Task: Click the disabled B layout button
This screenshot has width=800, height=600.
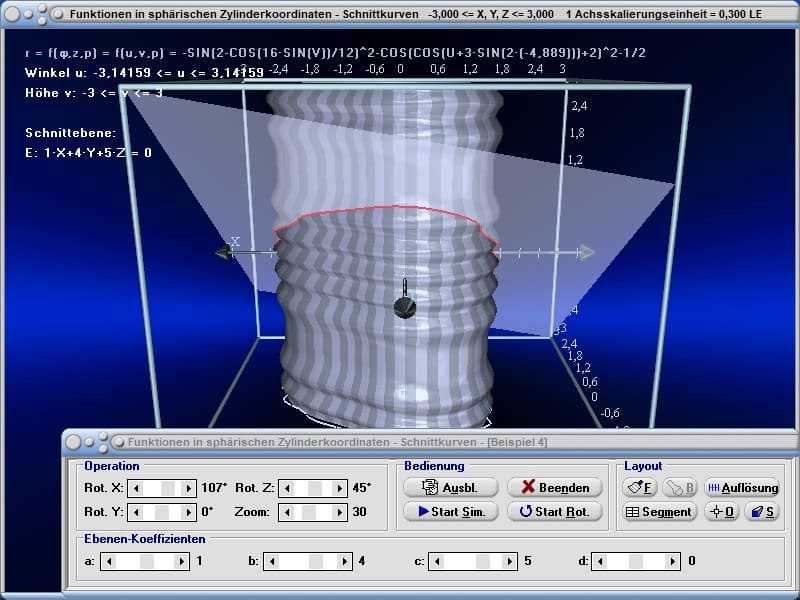Action: point(680,488)
